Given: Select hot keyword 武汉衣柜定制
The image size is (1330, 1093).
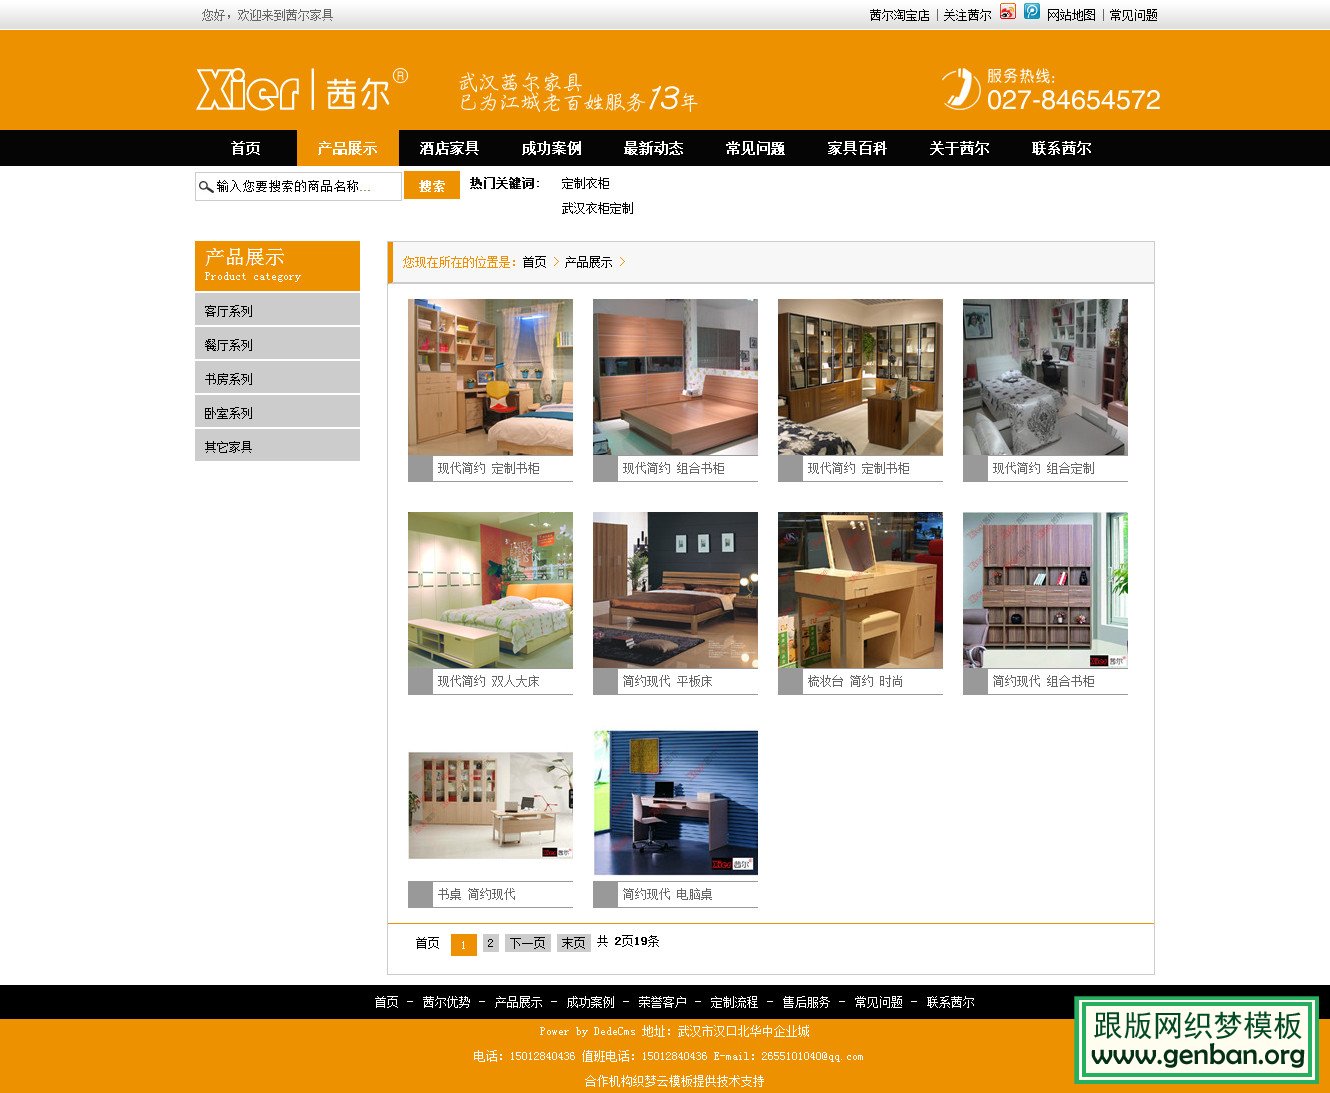Looking at the screenshot, I should [x=597, y=208].
